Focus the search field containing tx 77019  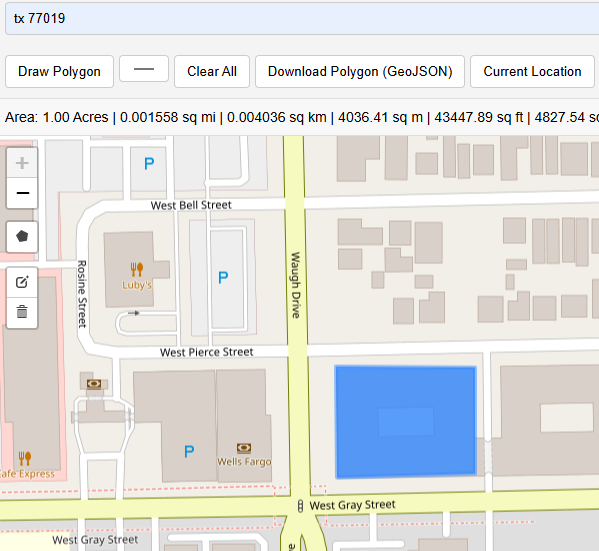click(x=302, y=18)
